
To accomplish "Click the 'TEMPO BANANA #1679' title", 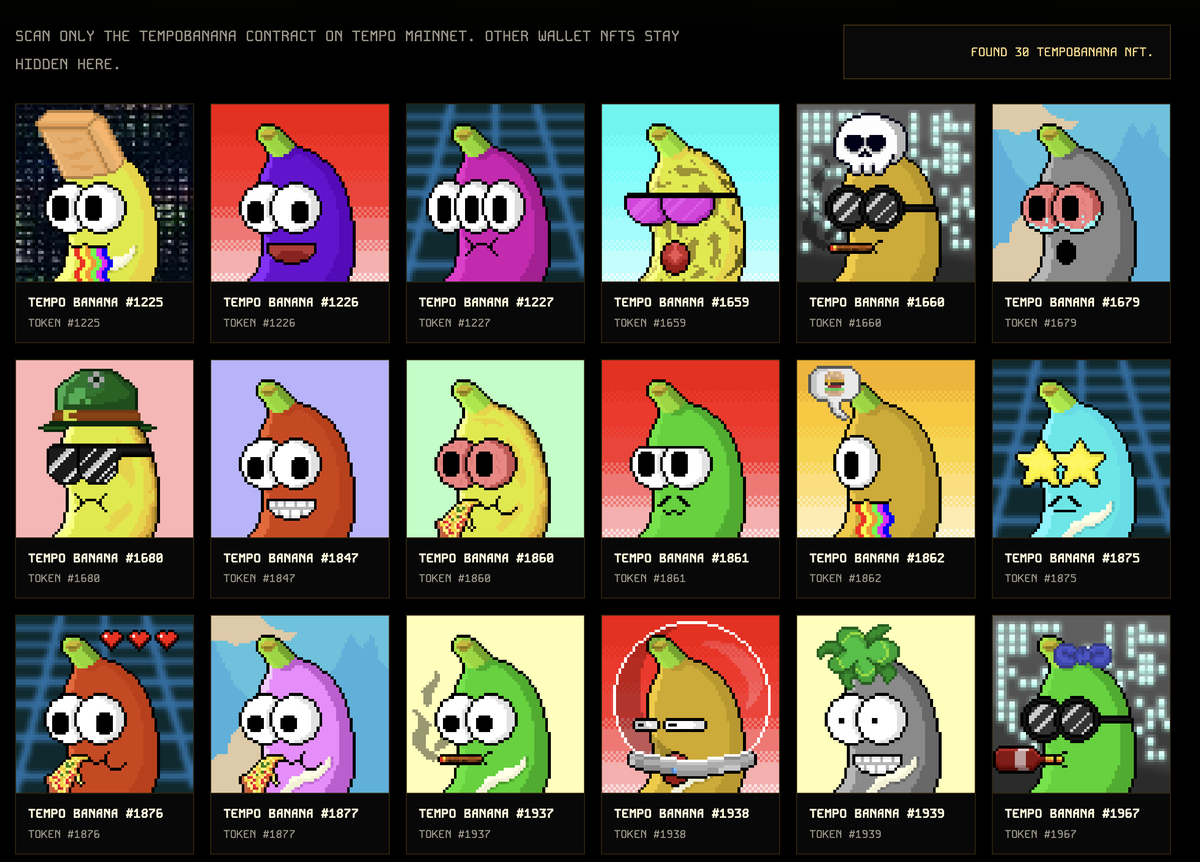I will coord(1072,302).
